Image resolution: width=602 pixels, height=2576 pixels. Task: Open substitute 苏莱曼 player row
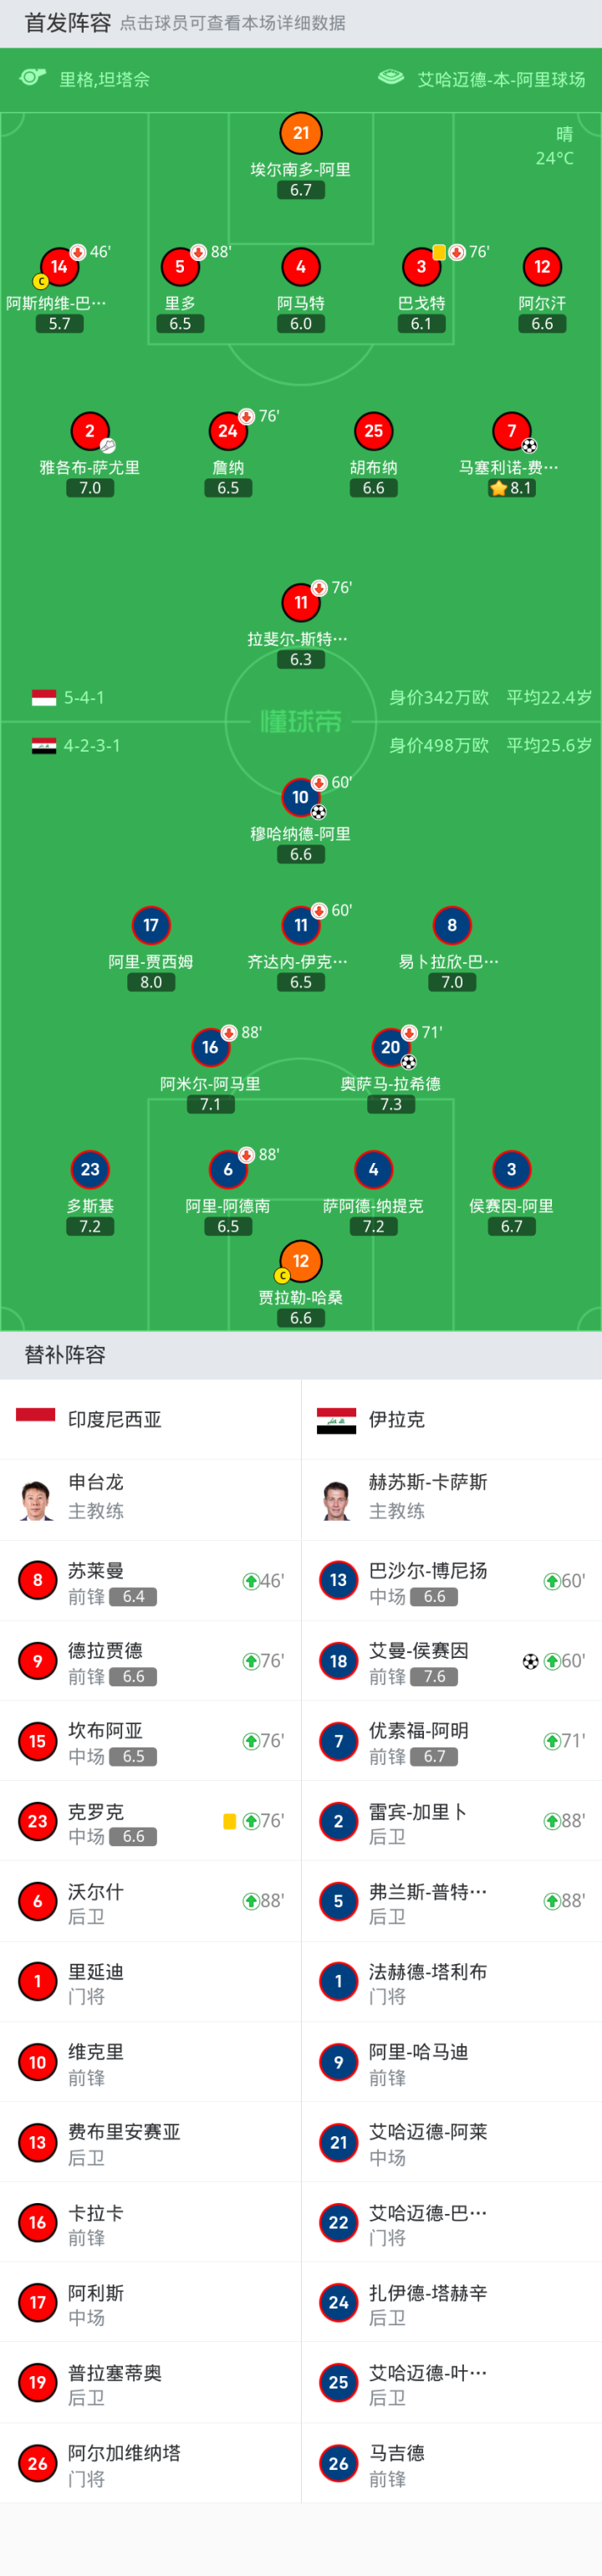pos(150,1581)
